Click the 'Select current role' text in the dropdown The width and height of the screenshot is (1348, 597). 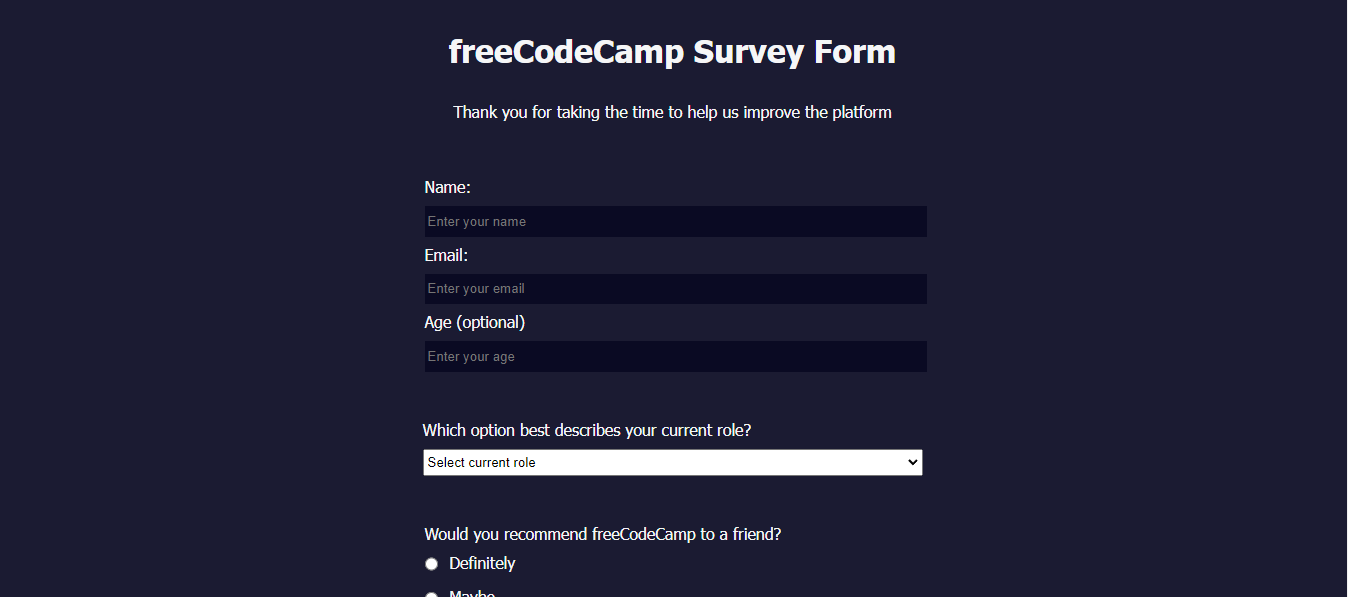point(482,463)
